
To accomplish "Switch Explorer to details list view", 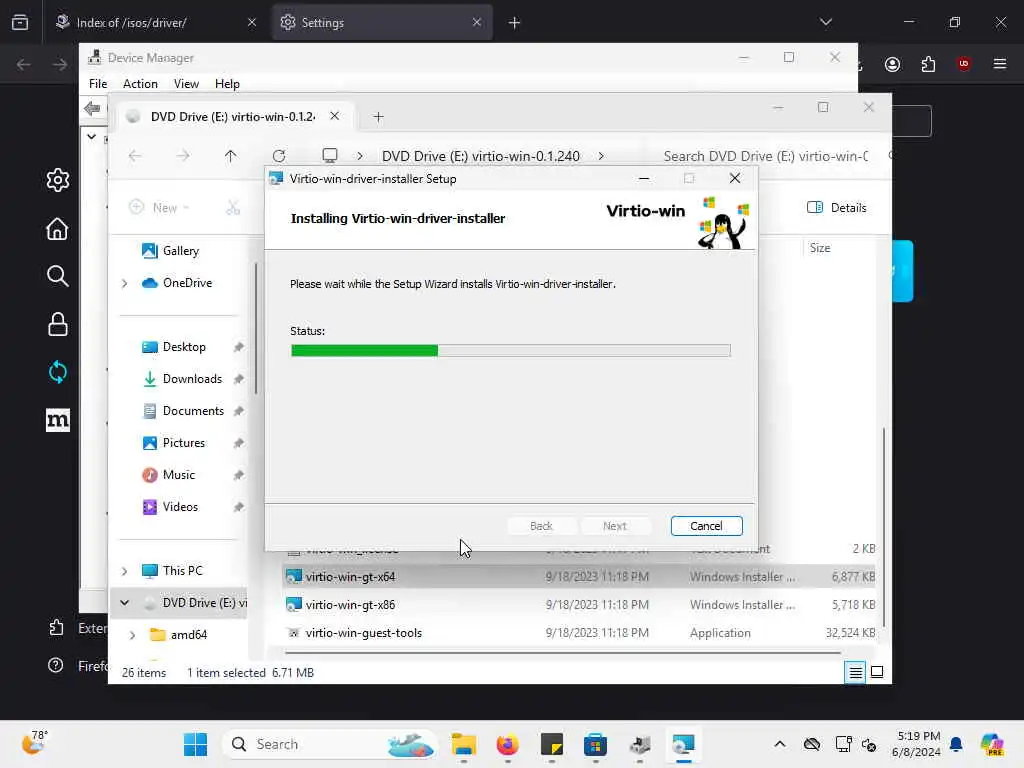I will click(855, 672).
